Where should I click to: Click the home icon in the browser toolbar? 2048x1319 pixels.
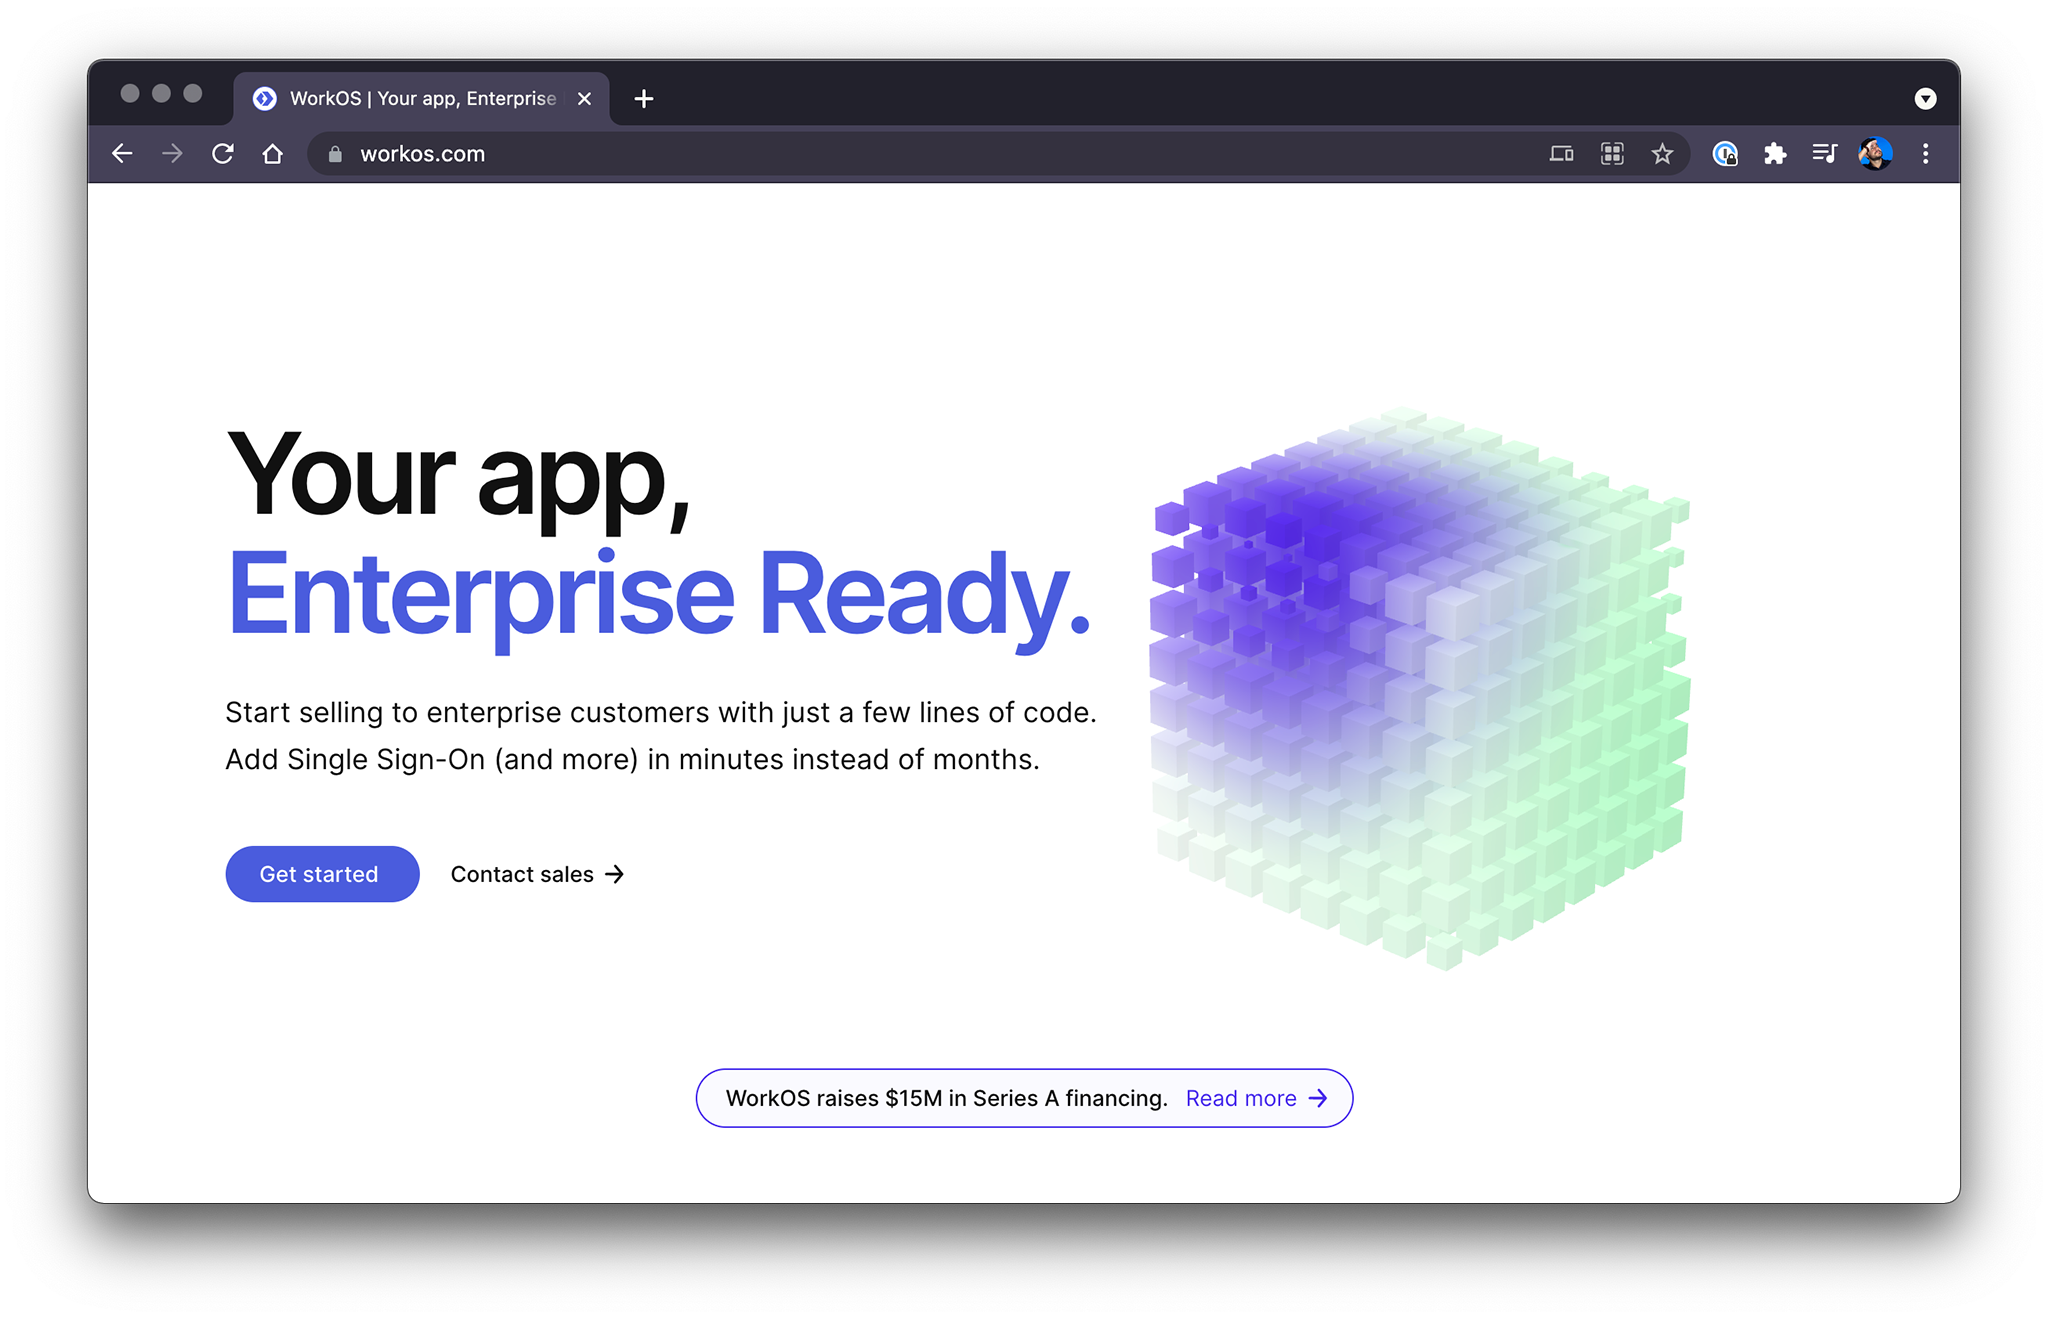(x=272, y=153)
